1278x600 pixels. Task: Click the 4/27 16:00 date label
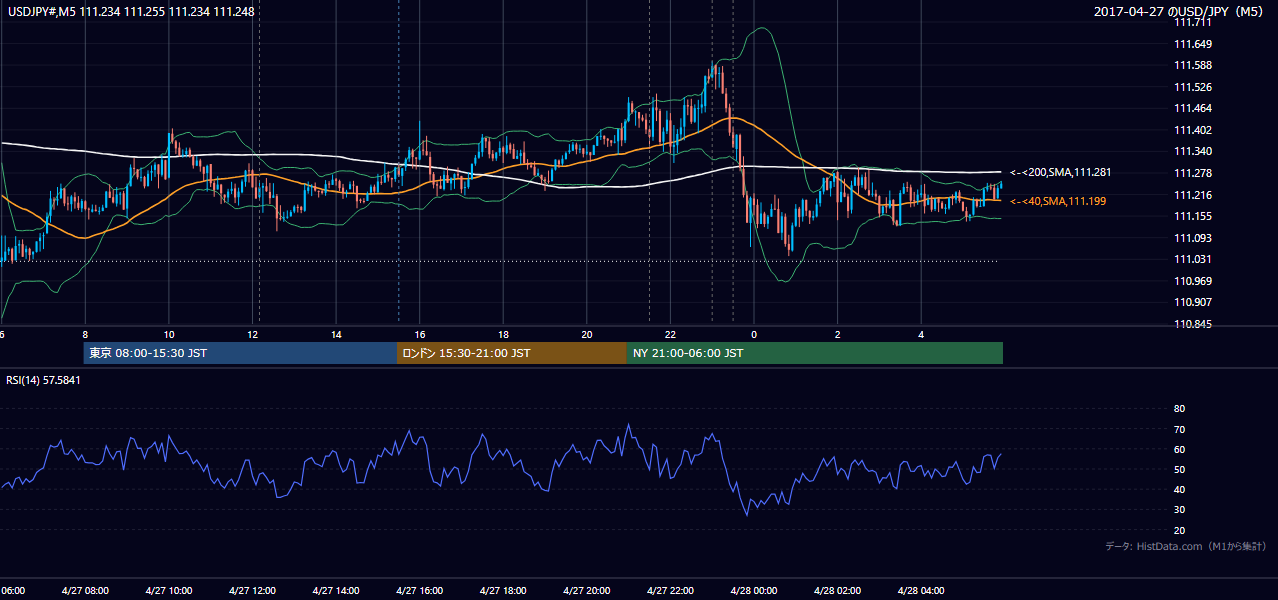(420, 590)
